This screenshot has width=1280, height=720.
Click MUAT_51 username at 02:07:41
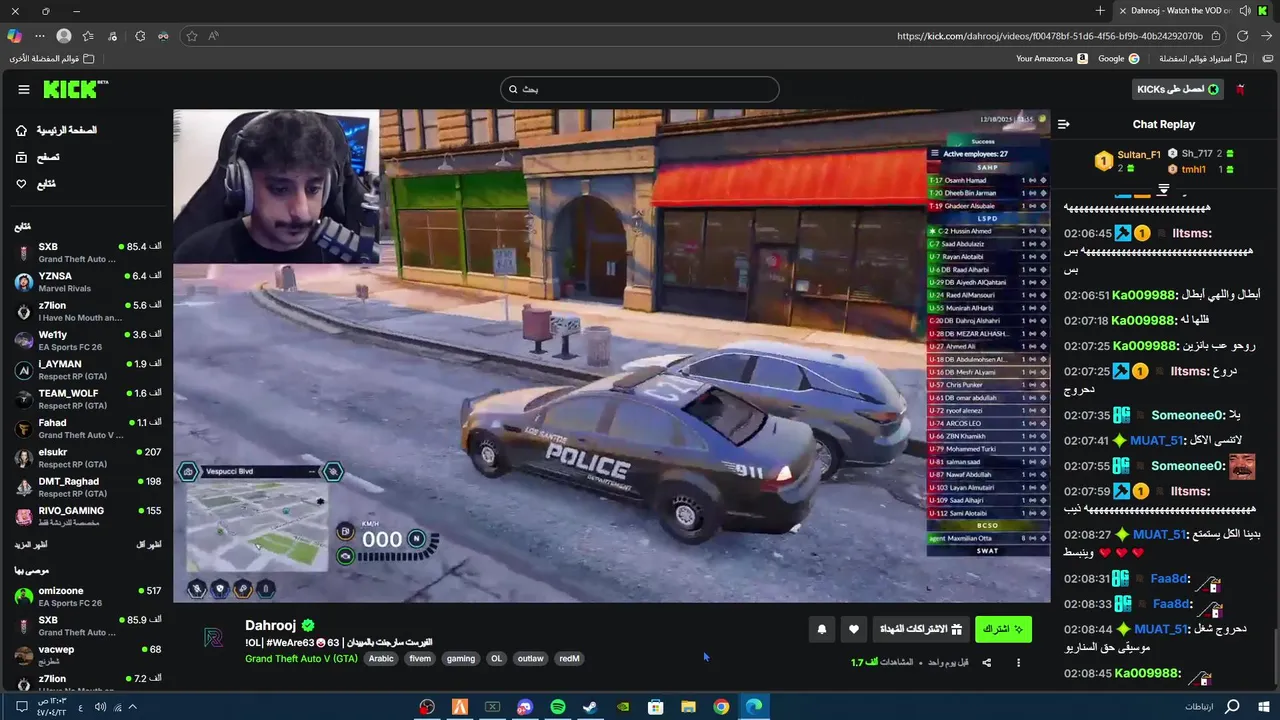click(1157, 440)
